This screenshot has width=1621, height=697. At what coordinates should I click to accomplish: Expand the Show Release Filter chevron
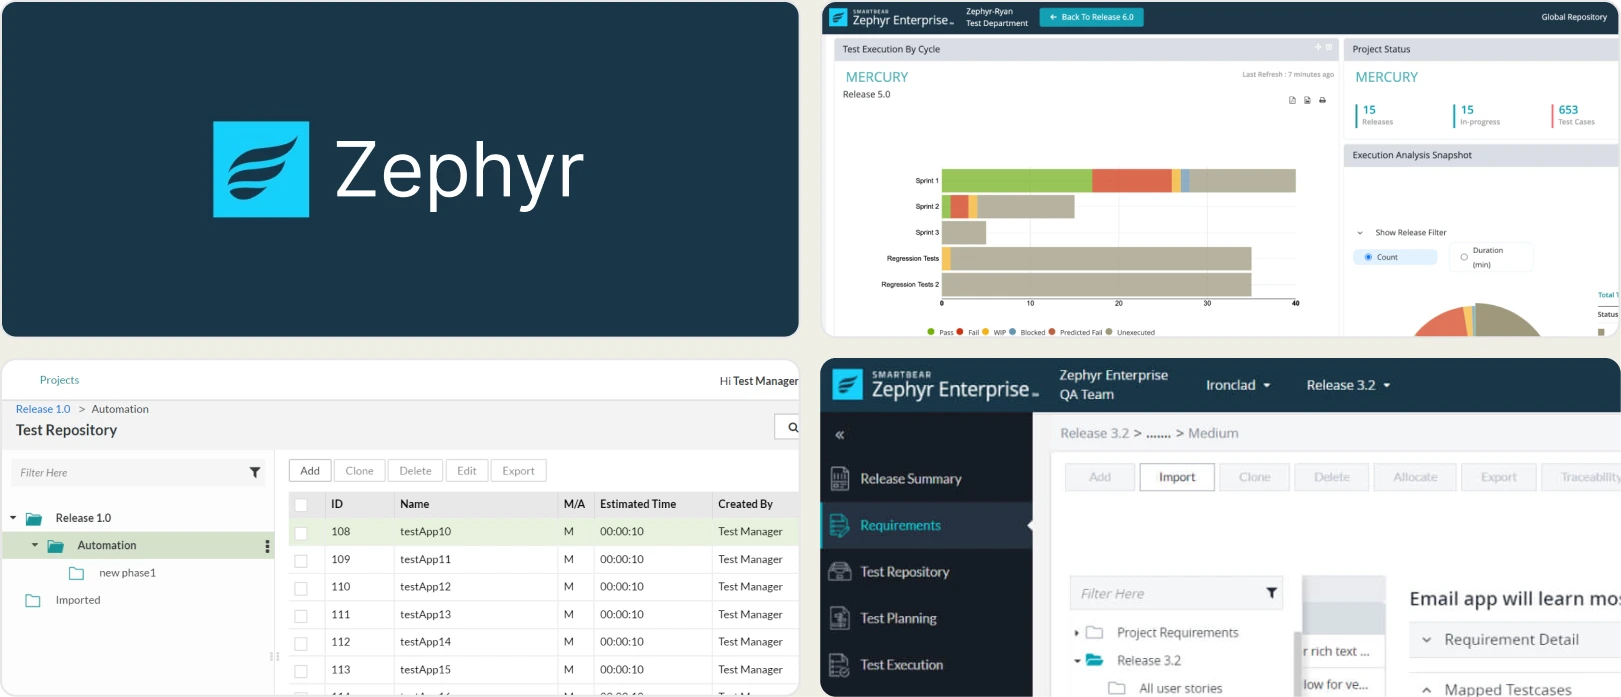coord(1360,233)
